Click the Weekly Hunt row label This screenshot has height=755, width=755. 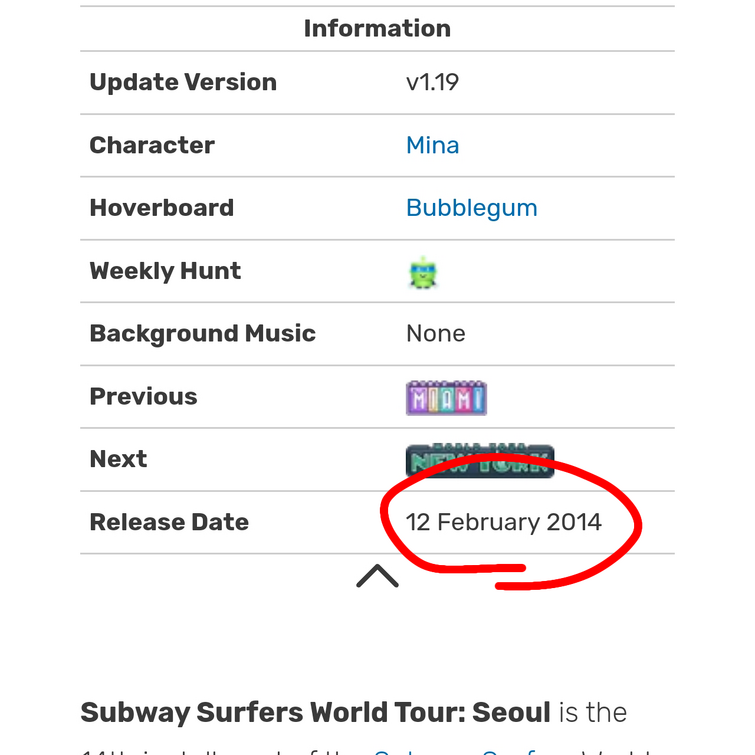coord(165,271)
